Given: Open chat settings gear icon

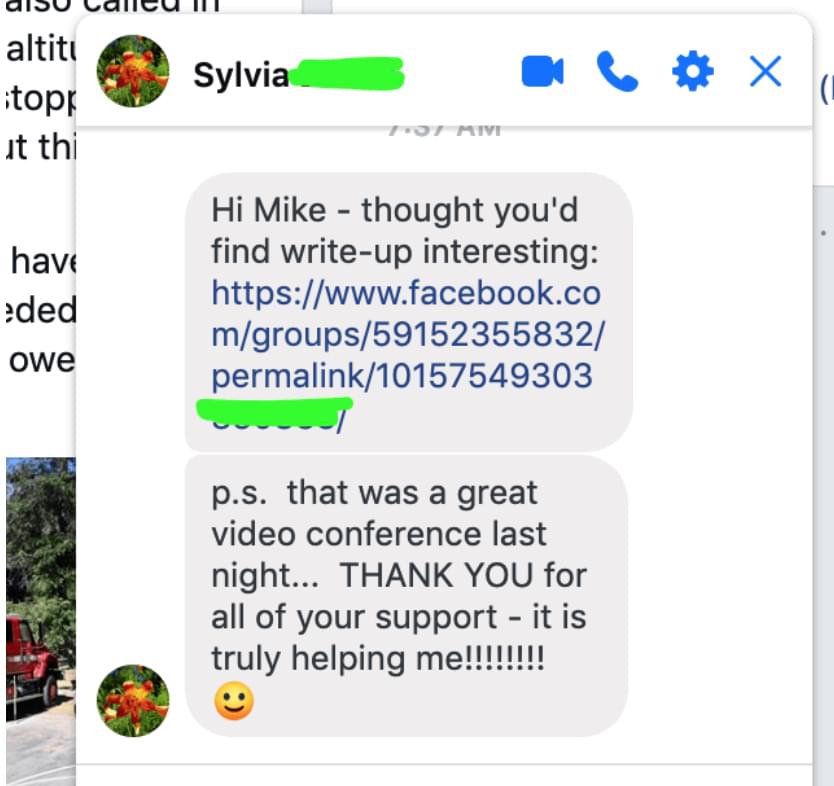Looking at the screenshot, I should click(693, 71).
